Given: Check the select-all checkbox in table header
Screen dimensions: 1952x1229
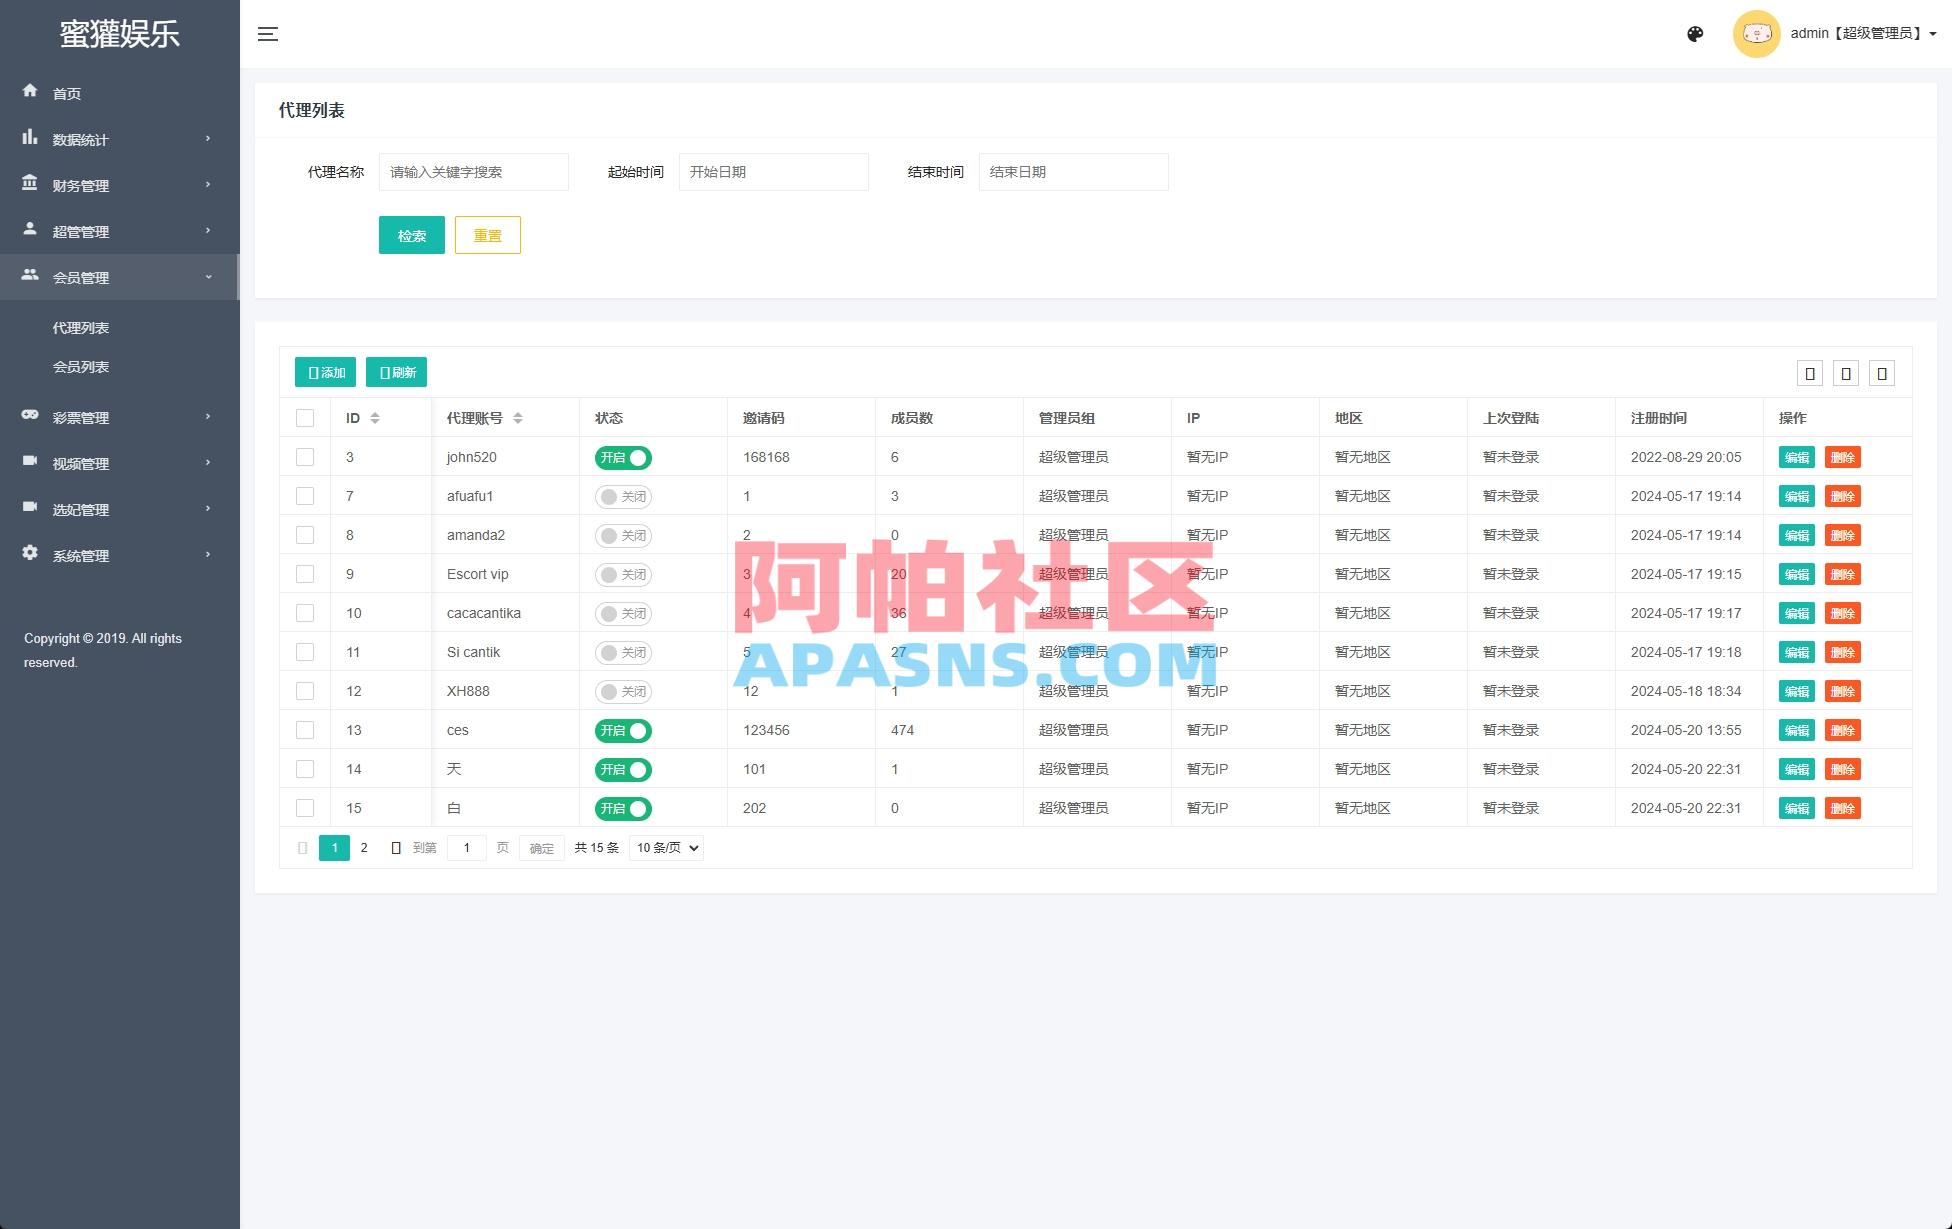Looking at the screenshot, I should (305, 417).
